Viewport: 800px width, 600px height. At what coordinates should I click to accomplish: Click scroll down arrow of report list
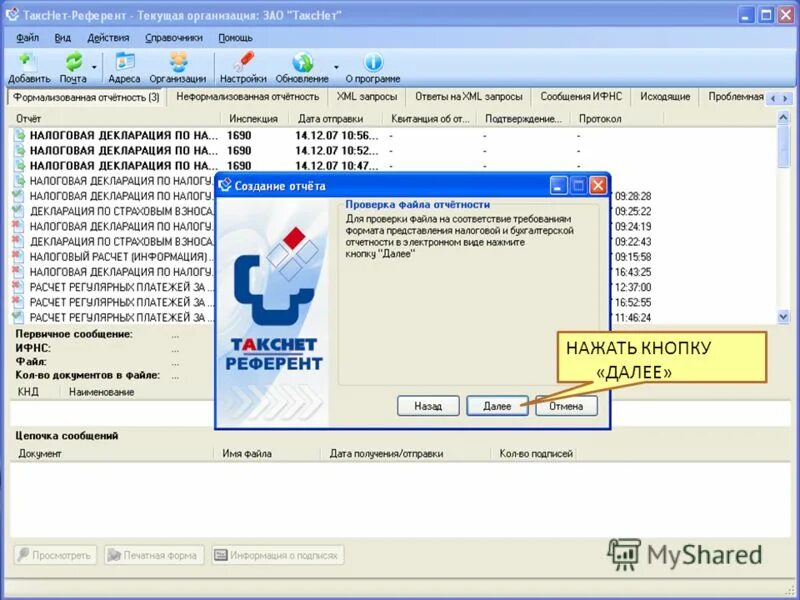tap(784, 317)
